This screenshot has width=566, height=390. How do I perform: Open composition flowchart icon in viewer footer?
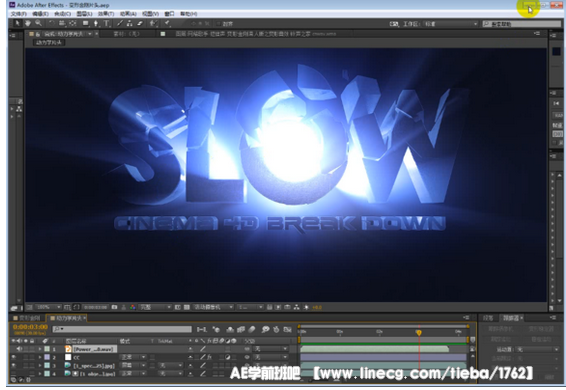point(296,307)
